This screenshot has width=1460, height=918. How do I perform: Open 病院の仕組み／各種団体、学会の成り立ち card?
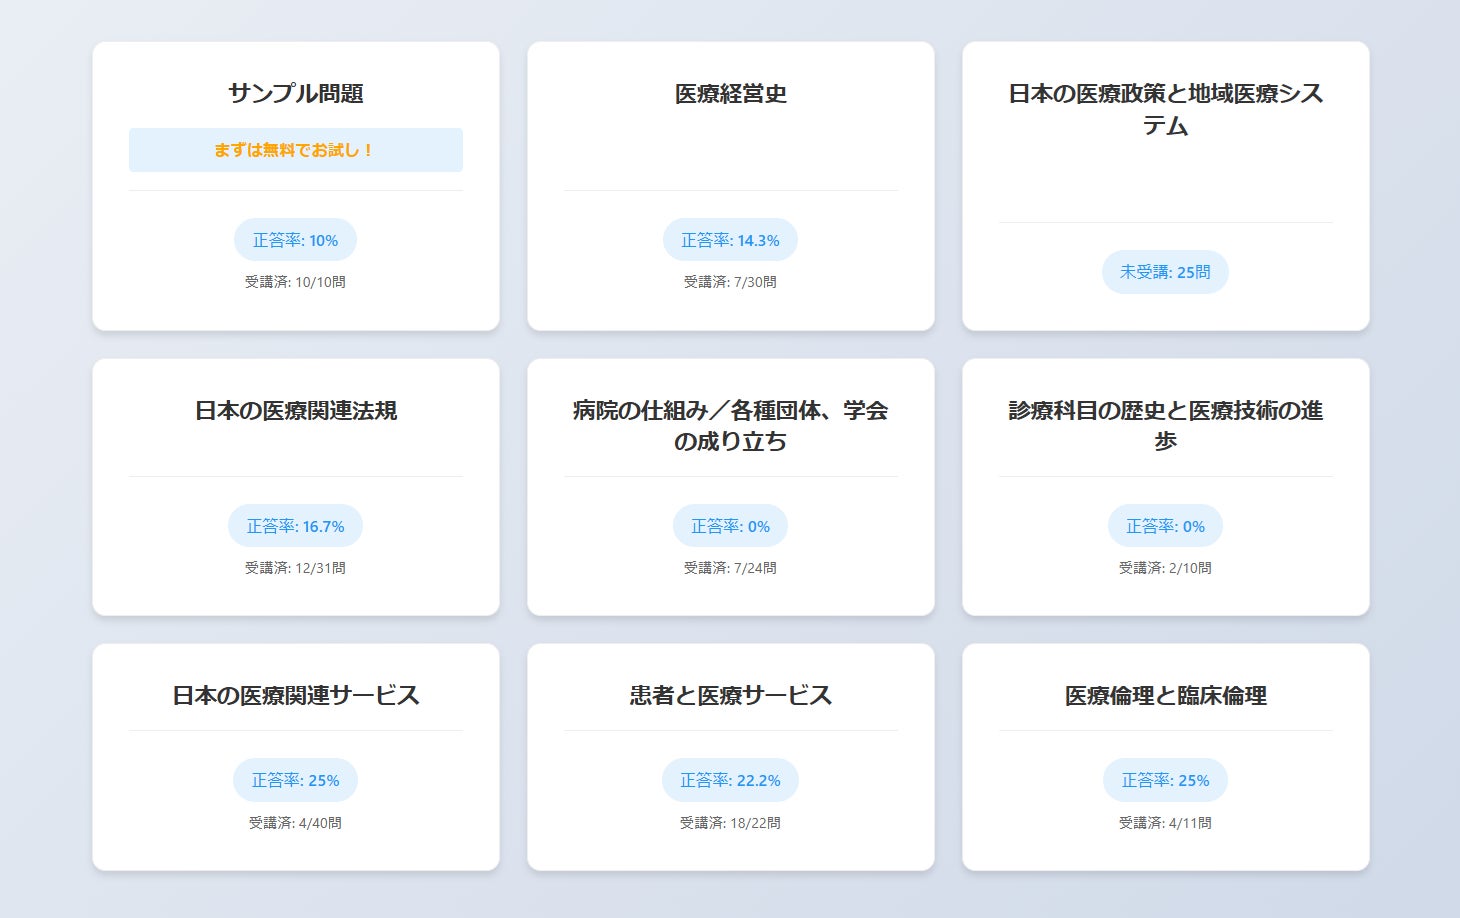(731, 487)
